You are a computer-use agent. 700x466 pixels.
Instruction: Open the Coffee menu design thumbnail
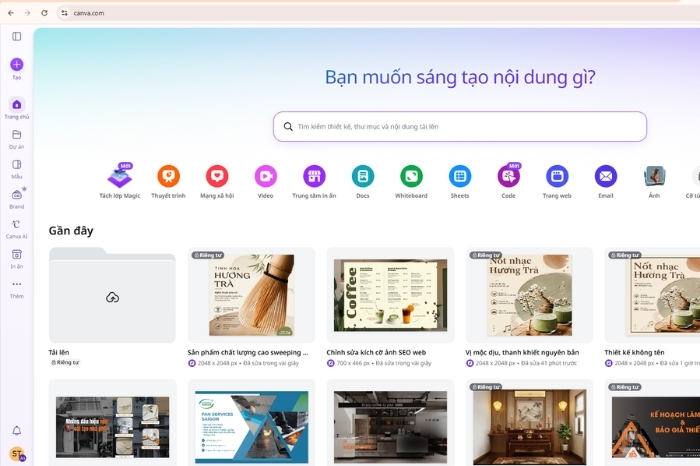pos(390,295)
